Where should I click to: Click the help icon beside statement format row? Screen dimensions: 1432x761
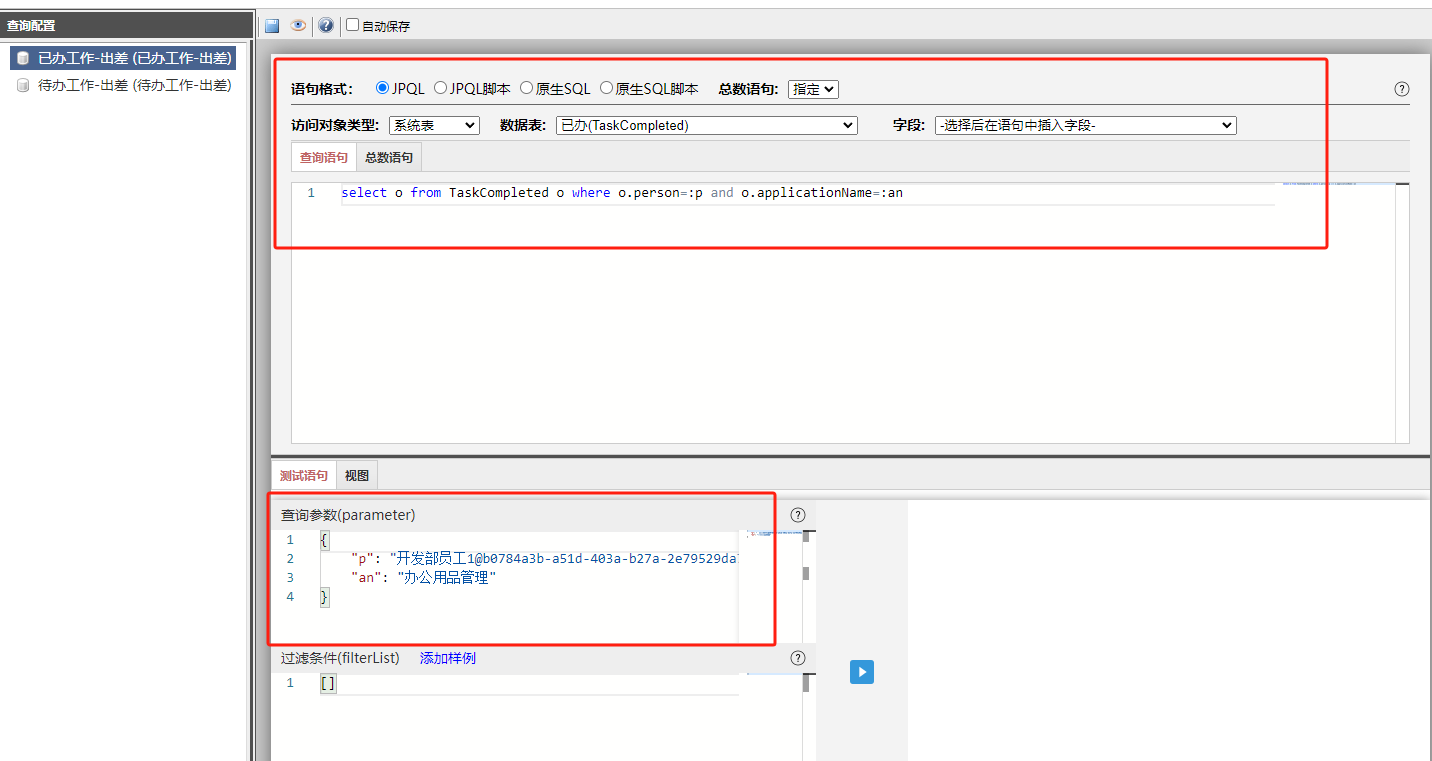(1402, 89)
